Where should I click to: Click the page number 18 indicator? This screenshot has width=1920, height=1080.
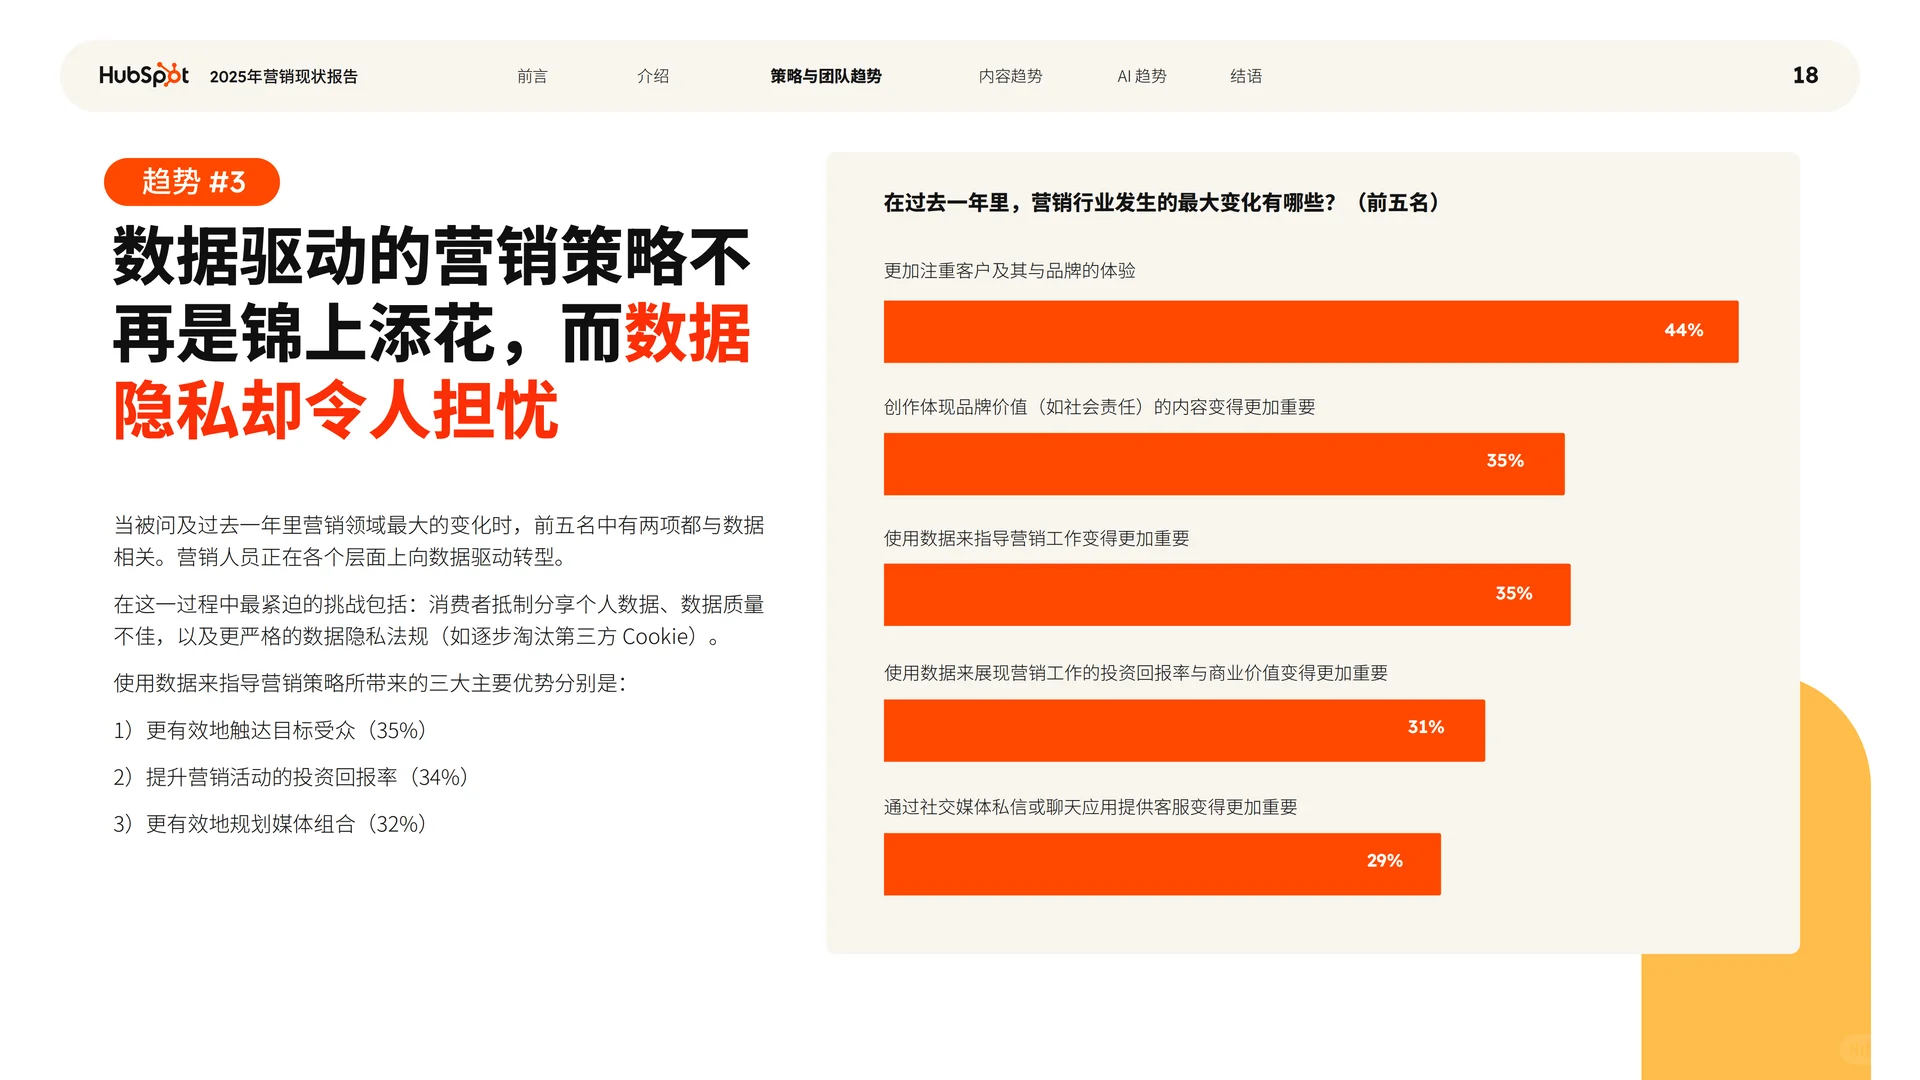[x=1803, y=75]
